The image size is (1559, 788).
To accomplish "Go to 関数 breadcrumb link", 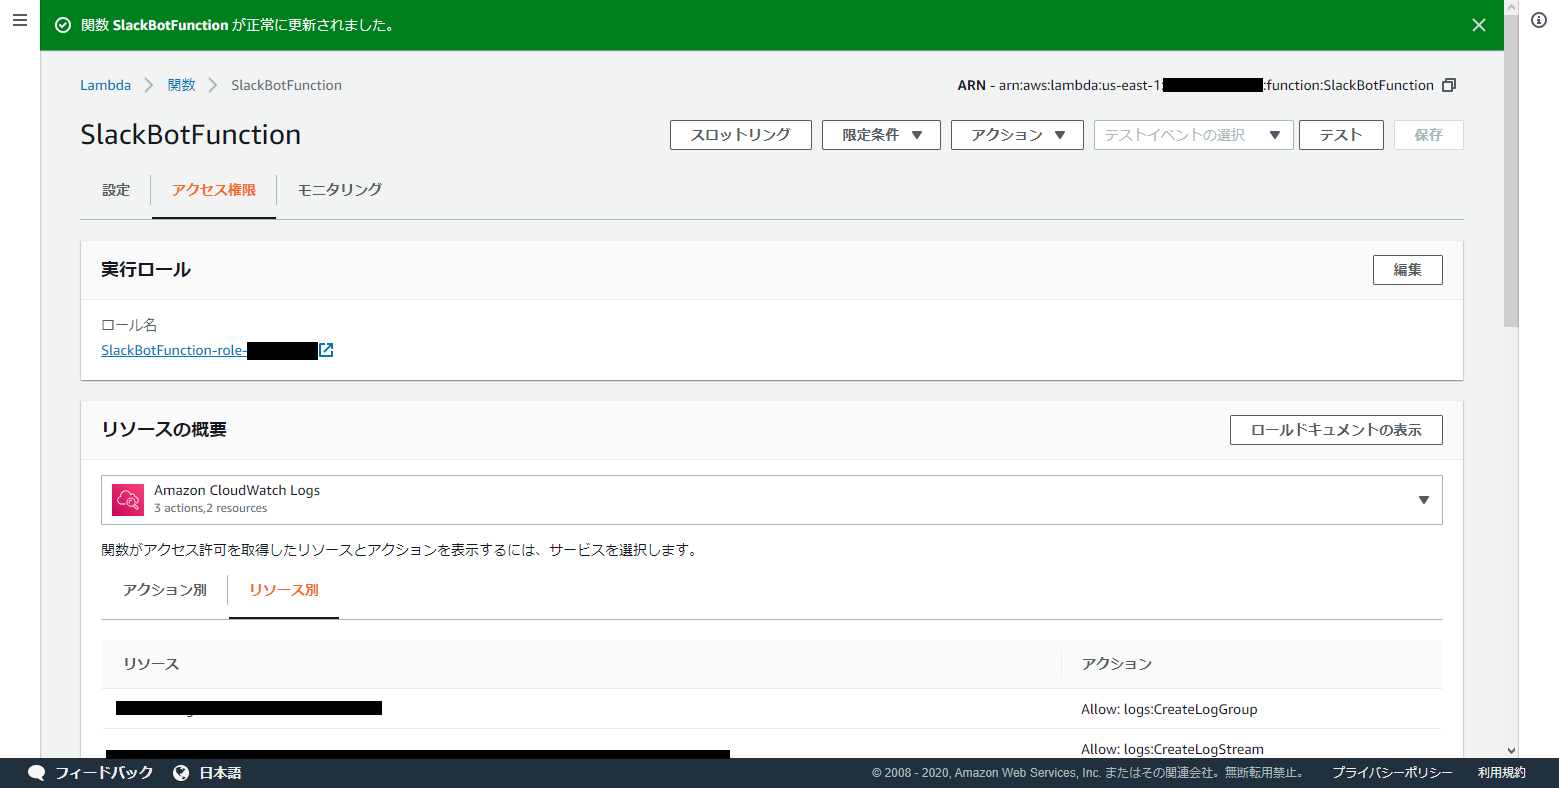I will pos(181,85).
